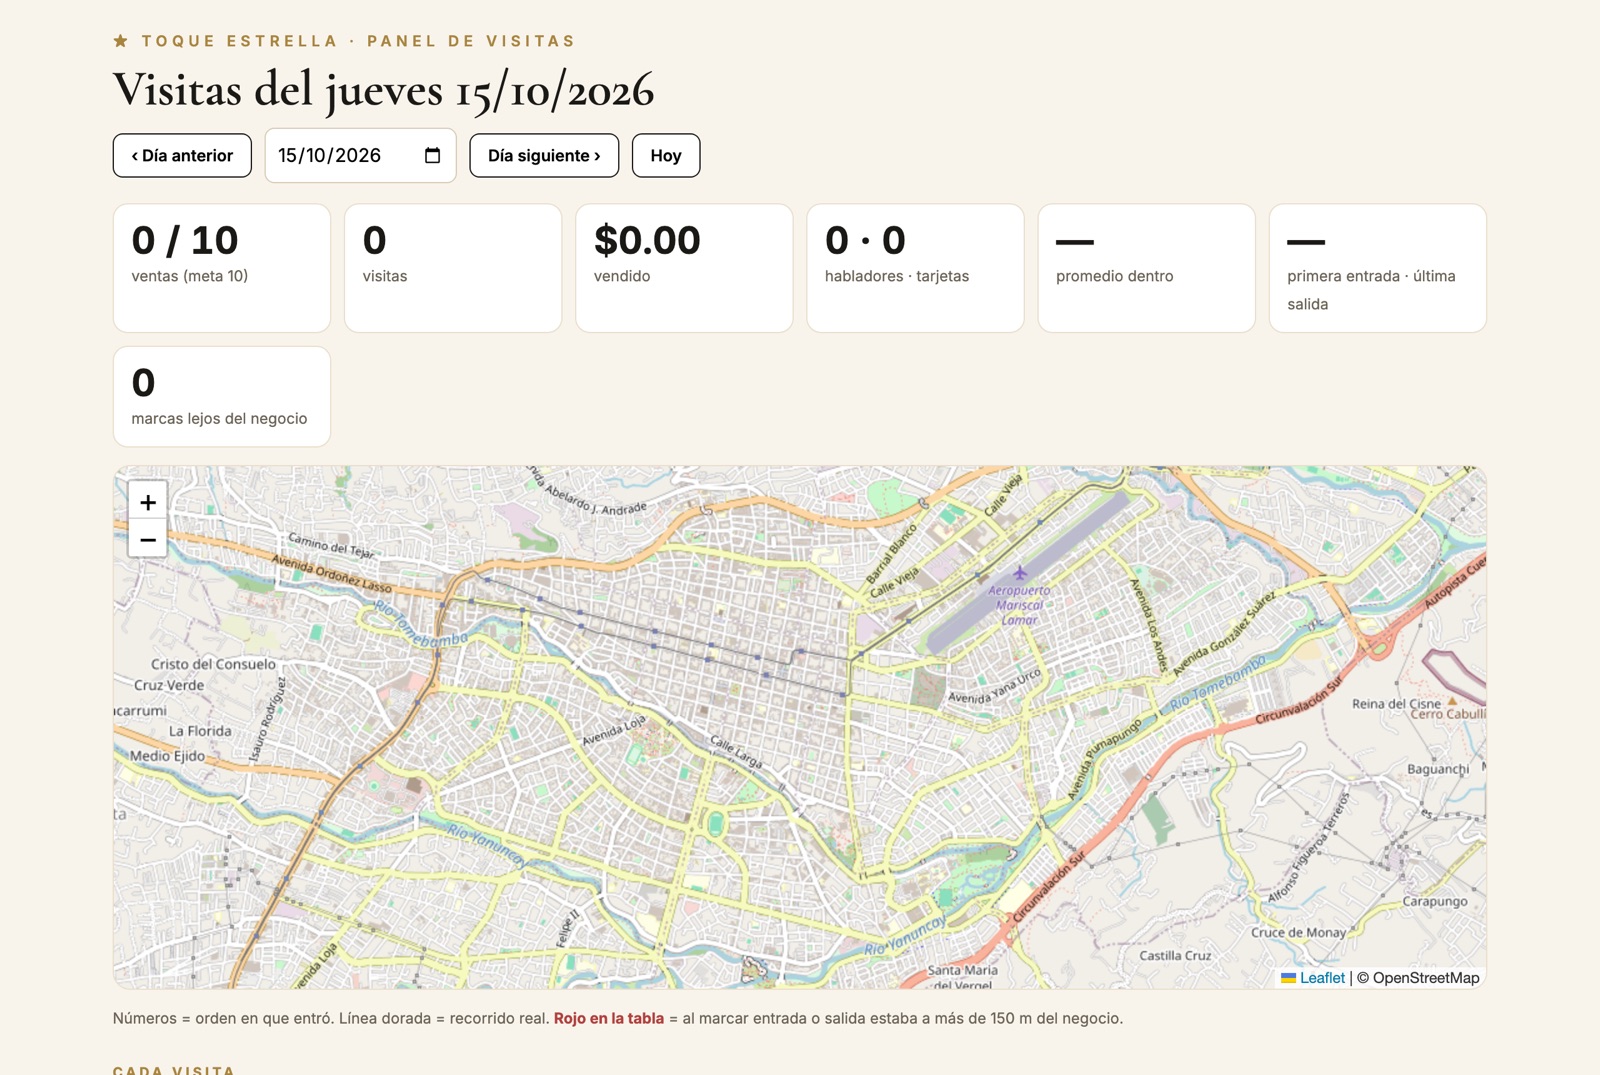
Task: Click marcas lejos del negocio label
Action: 219,418
